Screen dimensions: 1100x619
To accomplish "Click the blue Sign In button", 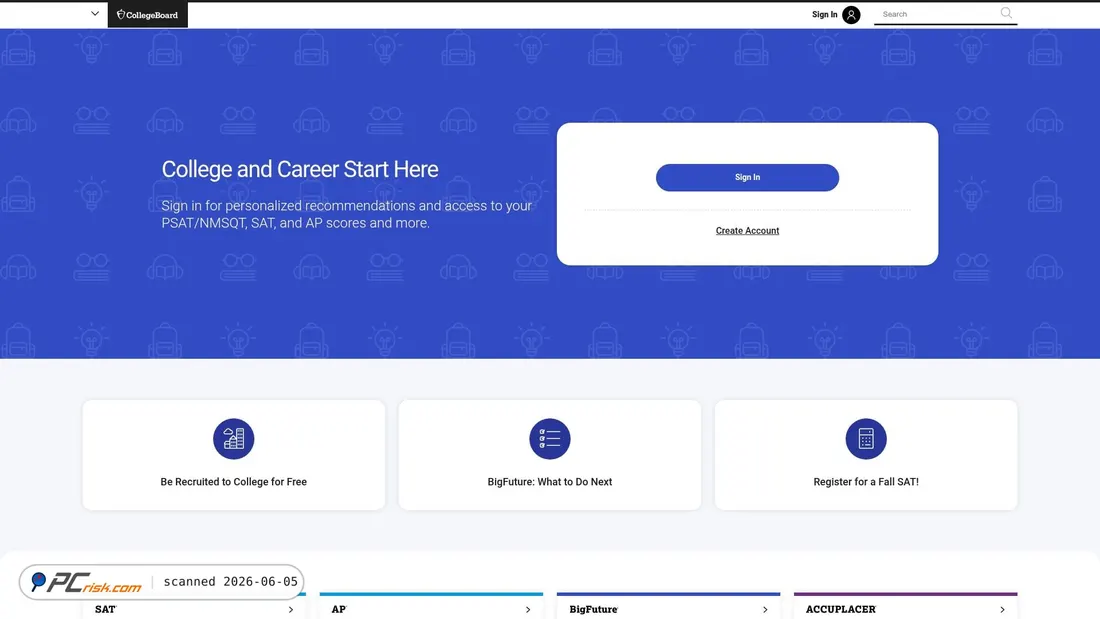I will tap(747, 178).
